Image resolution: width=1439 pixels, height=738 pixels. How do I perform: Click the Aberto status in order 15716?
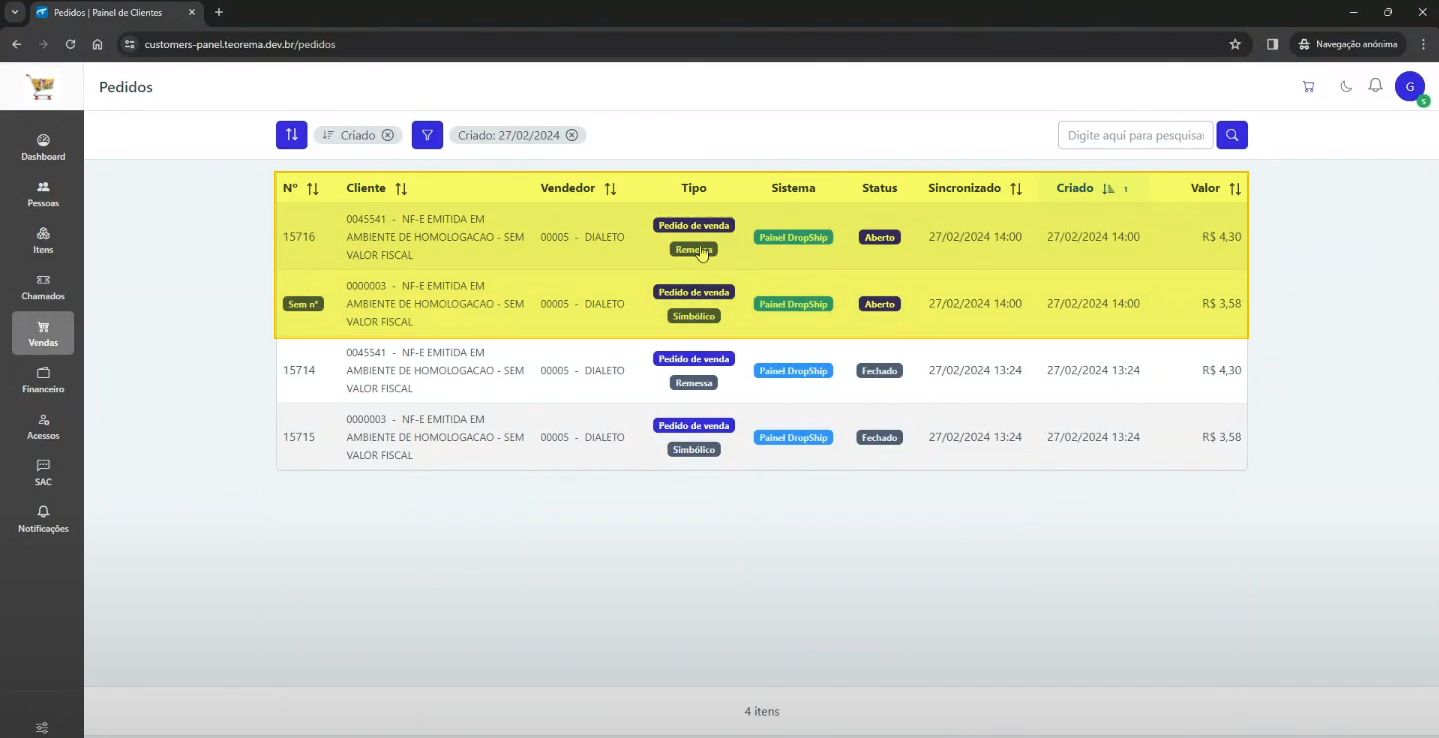tap(880, 237)
